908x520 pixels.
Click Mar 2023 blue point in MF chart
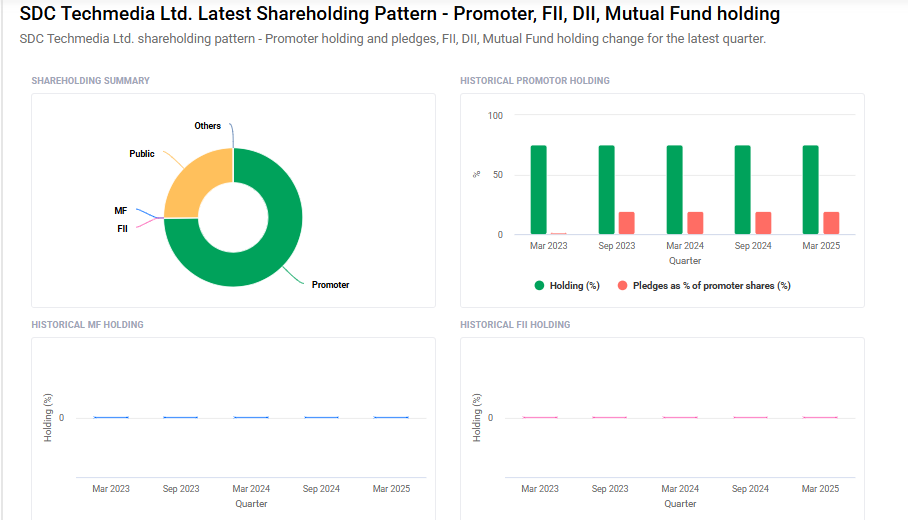111,418
